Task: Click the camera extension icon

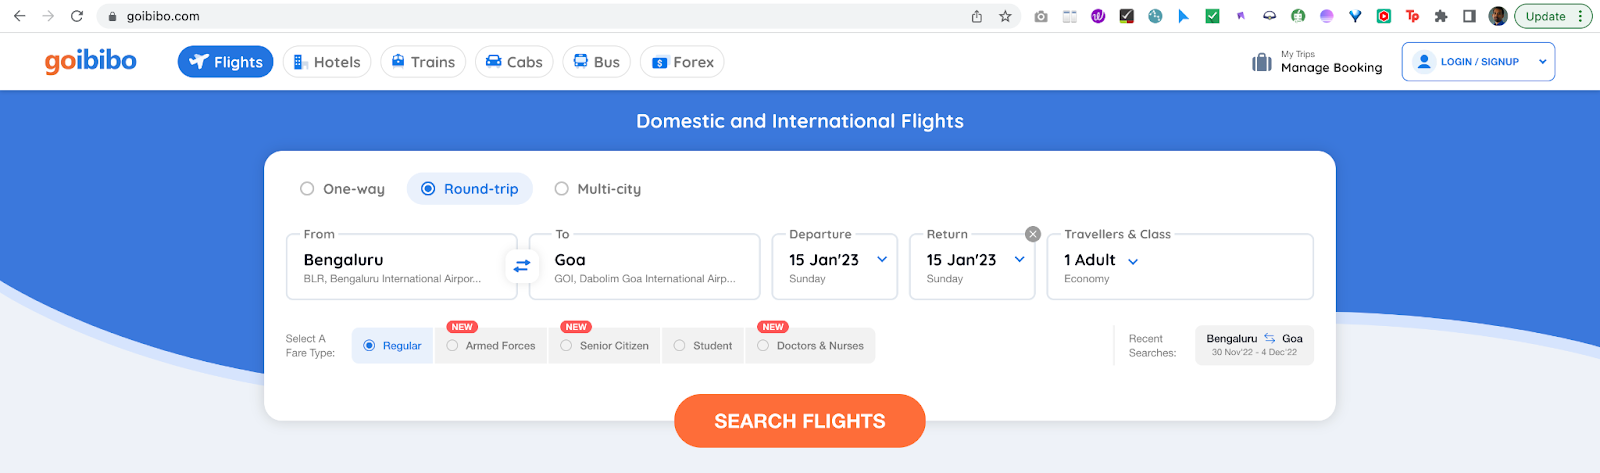Action: pyautogui.click(x=1041, y=16)
